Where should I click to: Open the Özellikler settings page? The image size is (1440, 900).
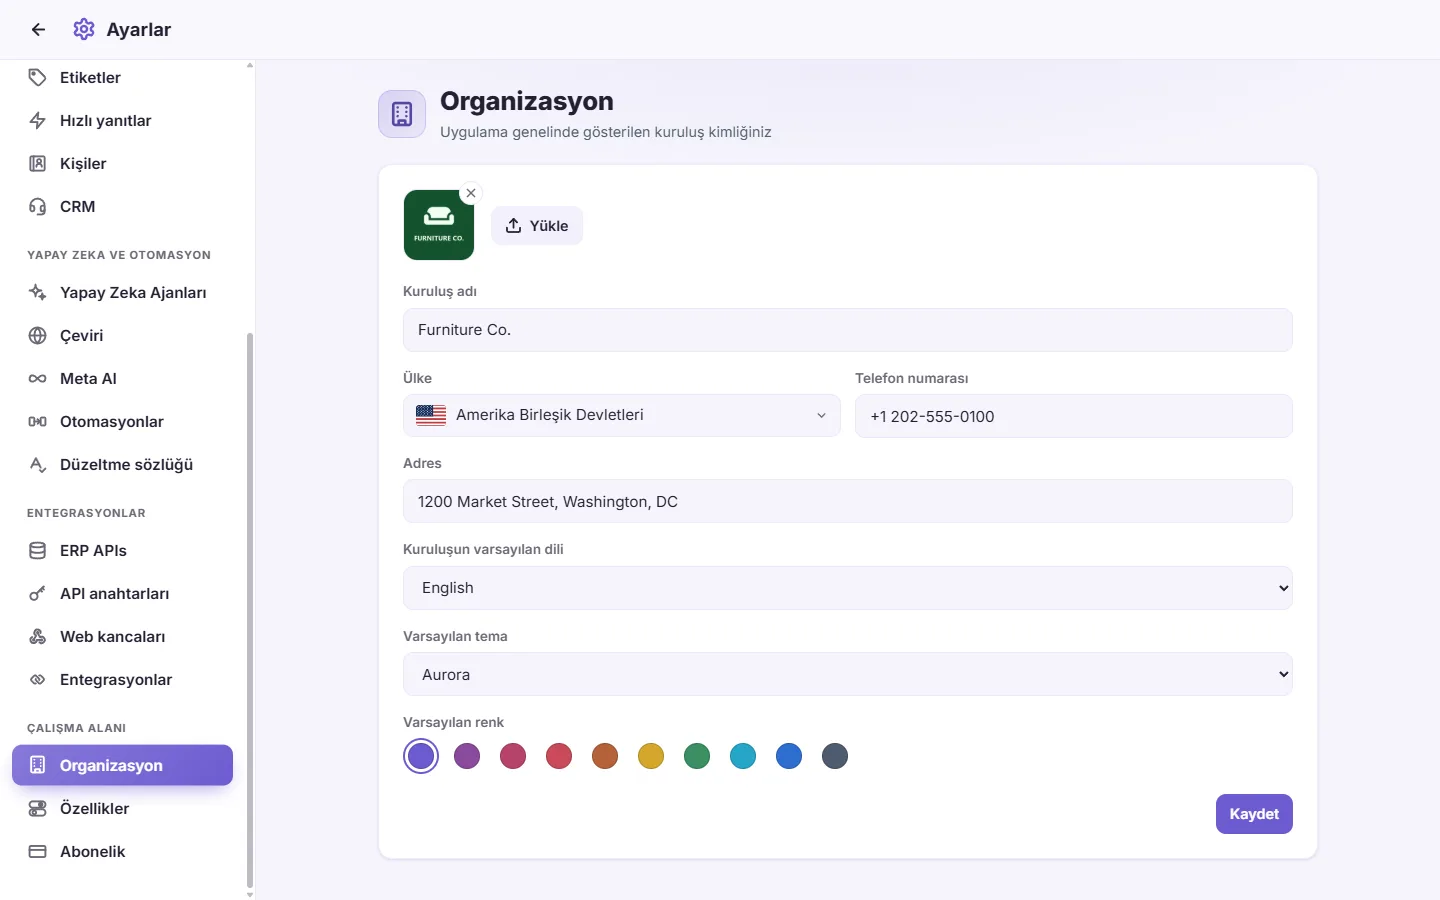pyautogui.click(x=122, y=809)
